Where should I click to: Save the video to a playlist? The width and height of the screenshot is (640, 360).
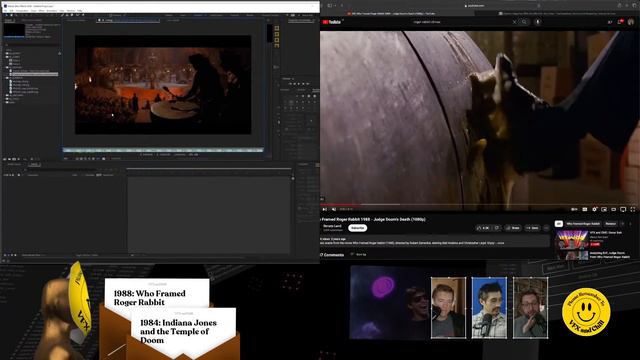pyautogui.click(x=532, y=228)
